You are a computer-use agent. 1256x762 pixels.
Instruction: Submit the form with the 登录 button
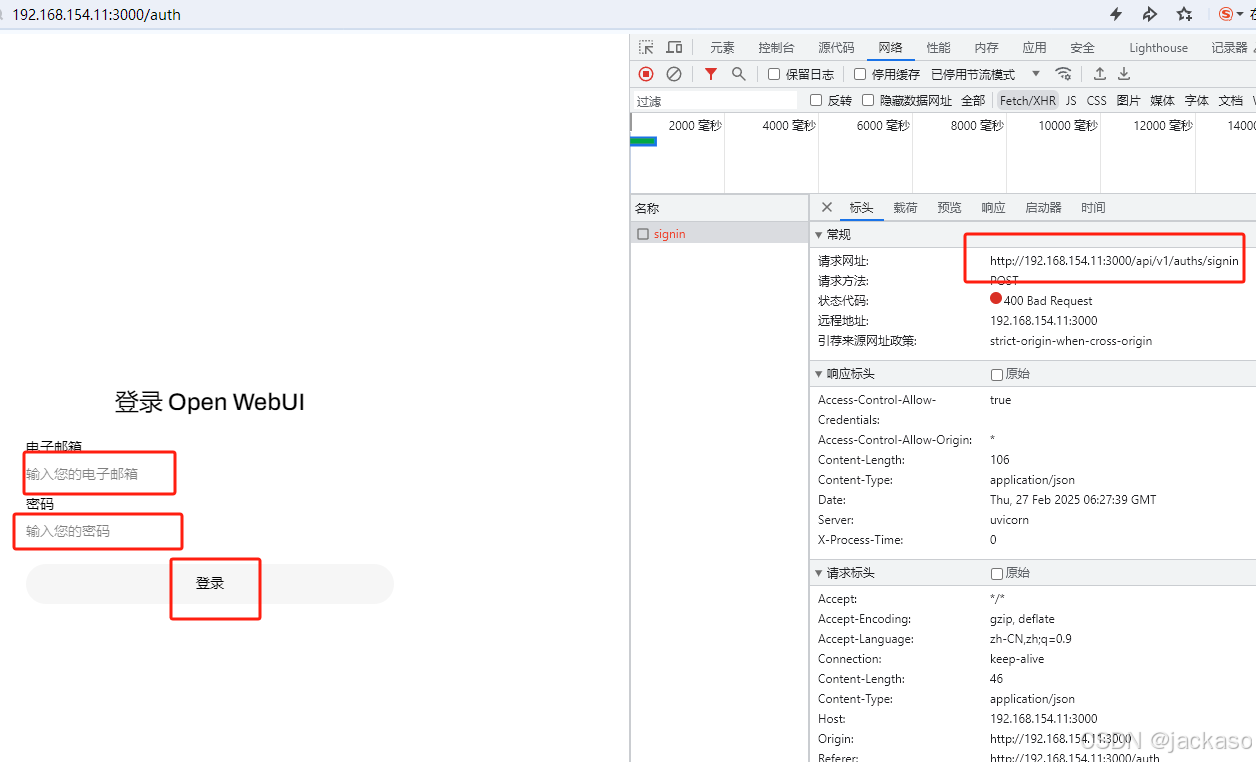coord(210,584)
